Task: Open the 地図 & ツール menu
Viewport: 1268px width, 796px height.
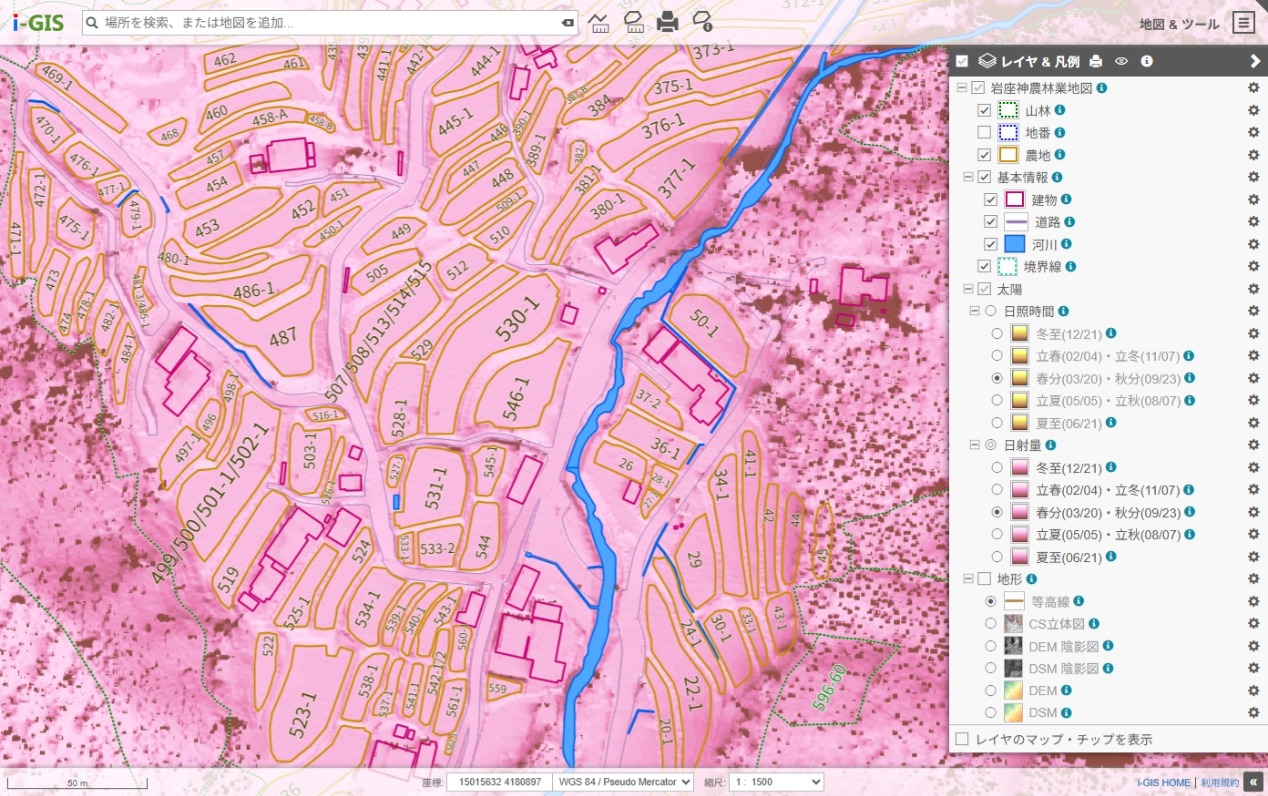Action: (1179, 23)
